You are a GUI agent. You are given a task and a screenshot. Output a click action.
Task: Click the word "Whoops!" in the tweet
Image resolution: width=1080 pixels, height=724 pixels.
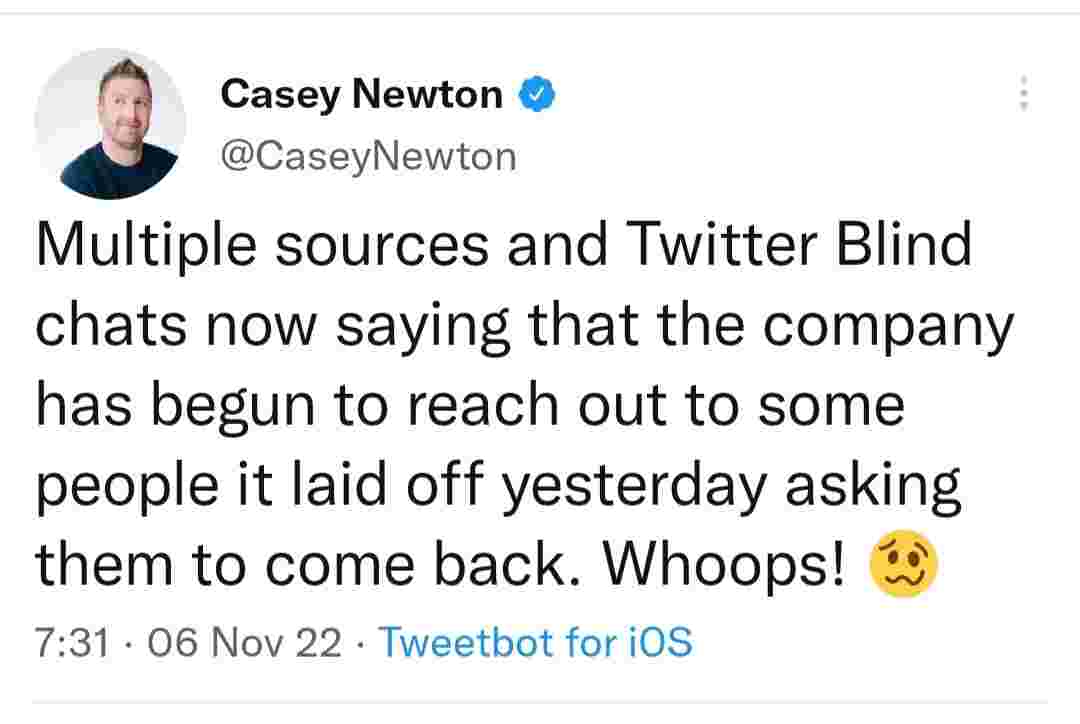pyautogui.click(x=727, y=567)
